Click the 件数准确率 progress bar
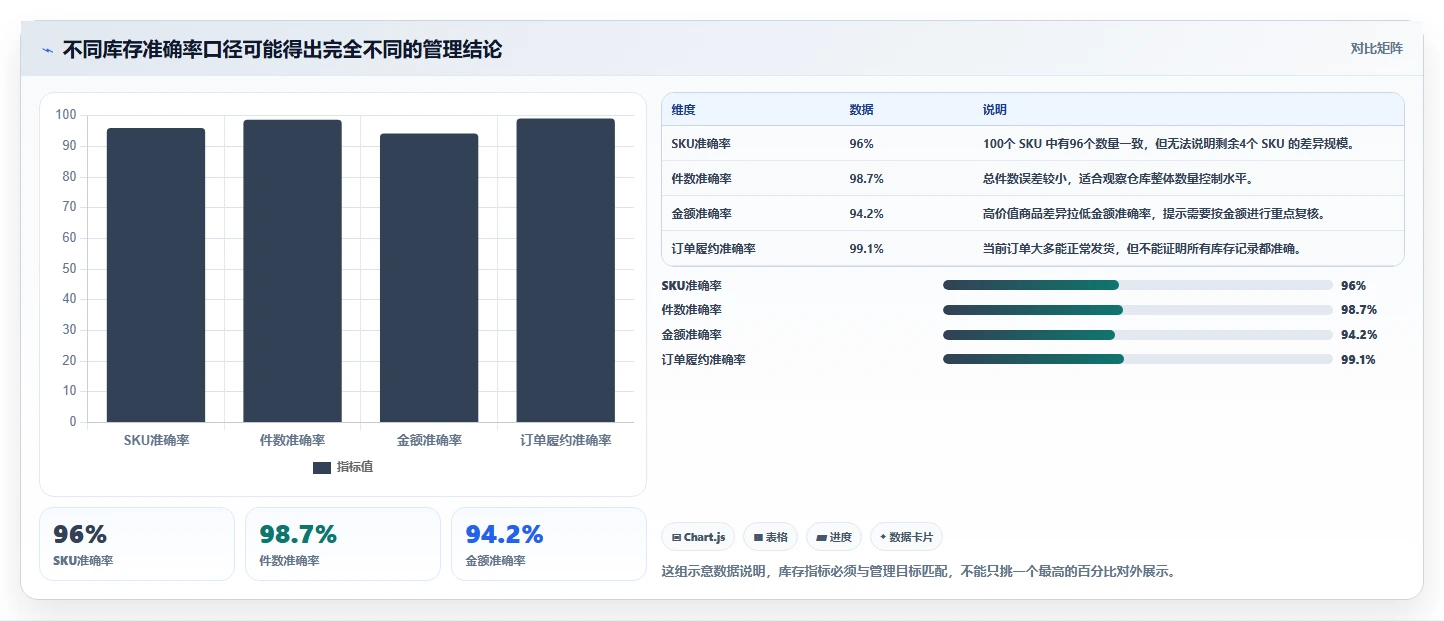1444x621 pixels. click(x=1137, y=310)
